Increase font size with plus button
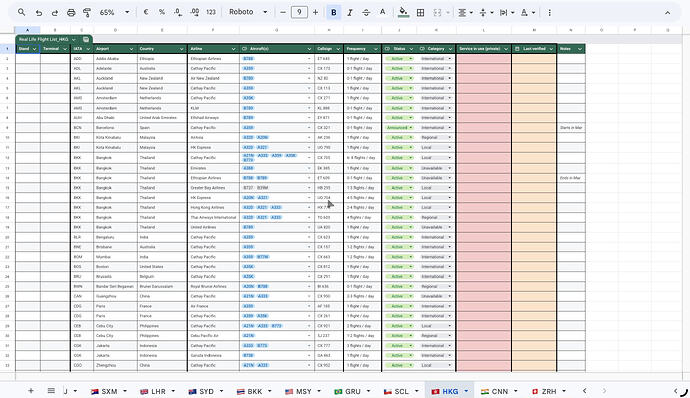 [x=316, y=12]
